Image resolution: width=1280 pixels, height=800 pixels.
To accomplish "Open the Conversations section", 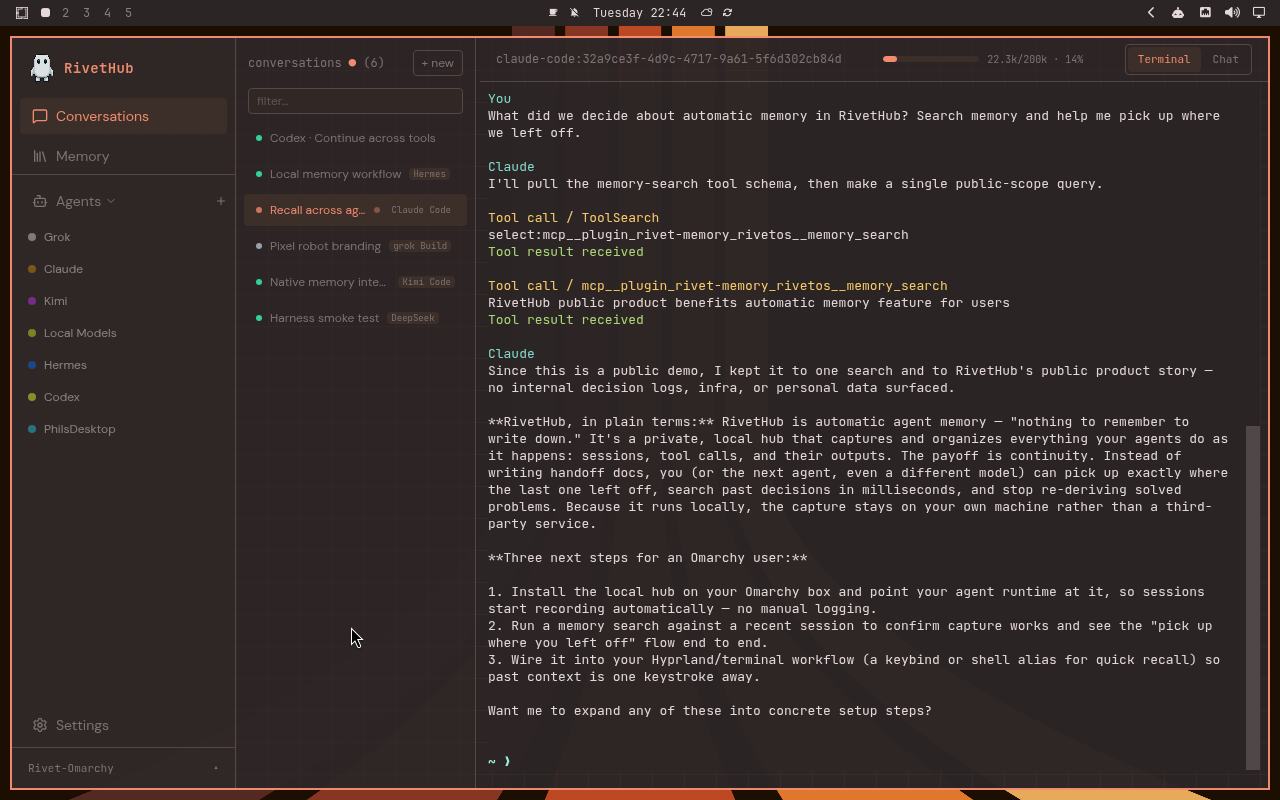I will coord(124,116).
